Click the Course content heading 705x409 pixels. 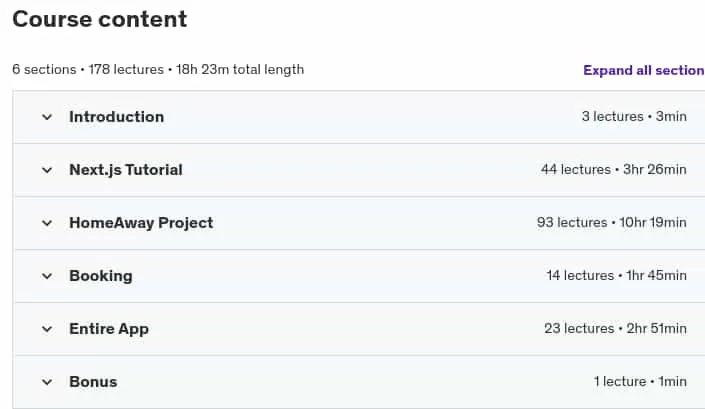pos(100,19)
